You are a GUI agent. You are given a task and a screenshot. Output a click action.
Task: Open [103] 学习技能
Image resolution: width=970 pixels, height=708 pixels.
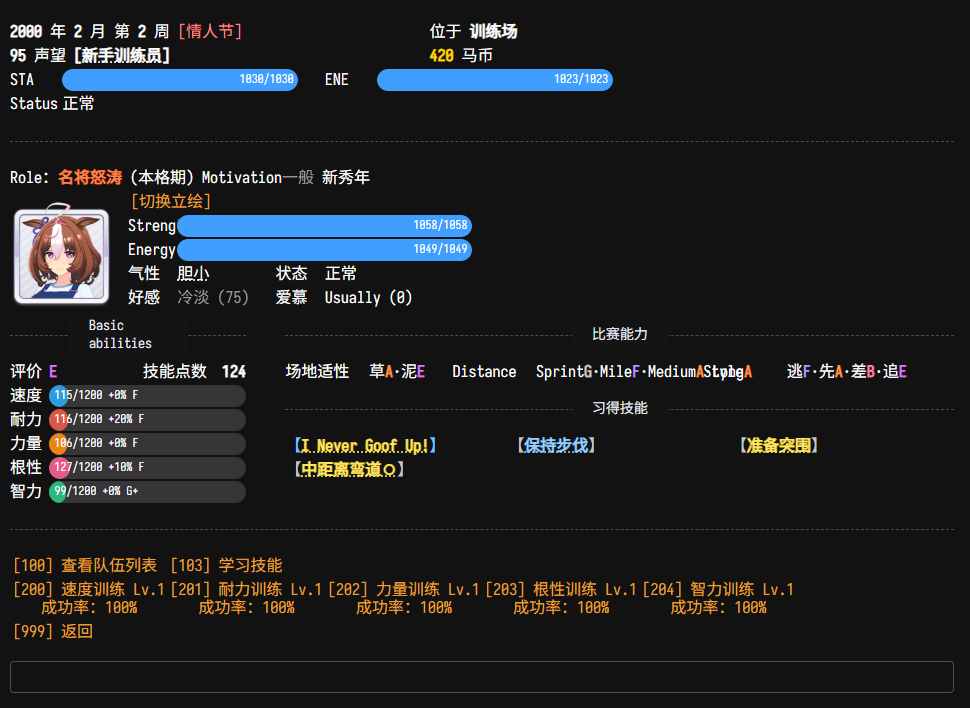(226, 565)
